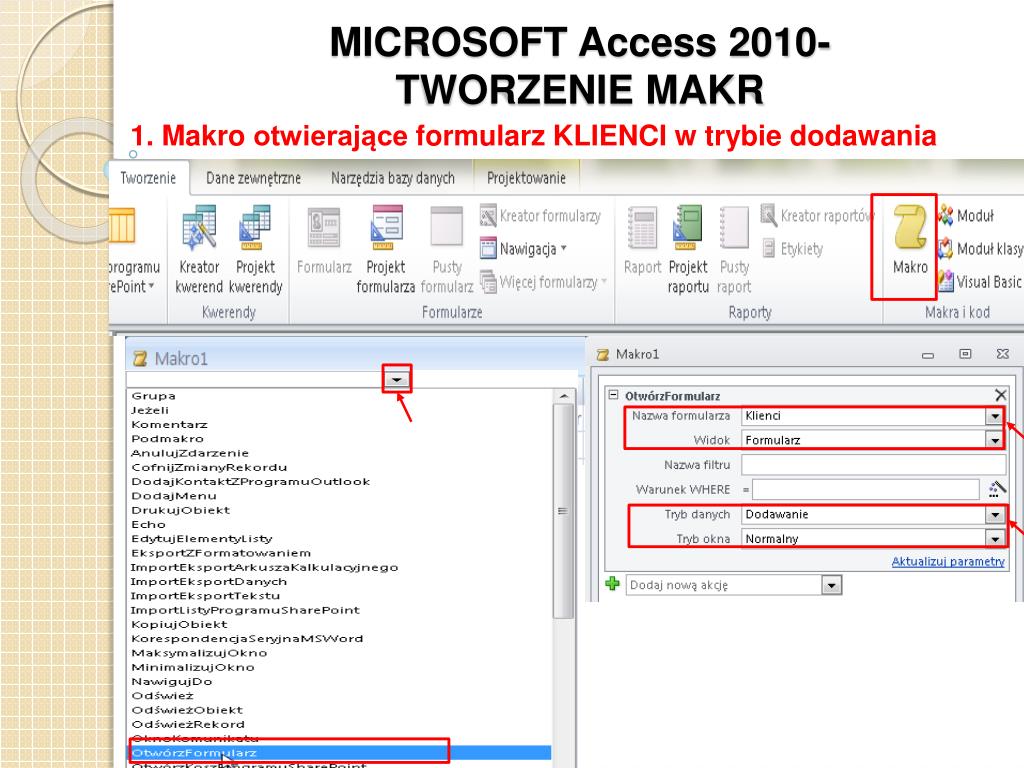Click action list scrollbar thumb
Image resolution: width=1024 pixels, height=768 pixels.
tap(562, 511)
